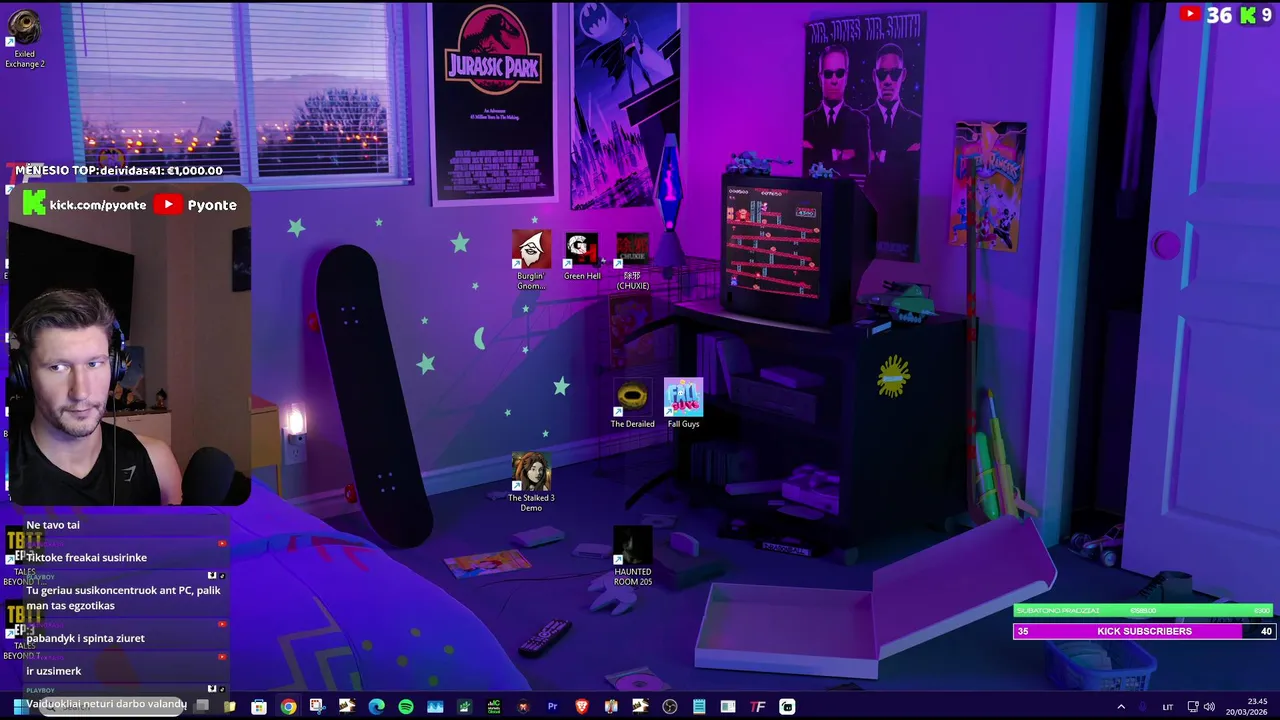Open the volume tray icon
Screen dimensions: 1280x720
[x=1209, y=707]
